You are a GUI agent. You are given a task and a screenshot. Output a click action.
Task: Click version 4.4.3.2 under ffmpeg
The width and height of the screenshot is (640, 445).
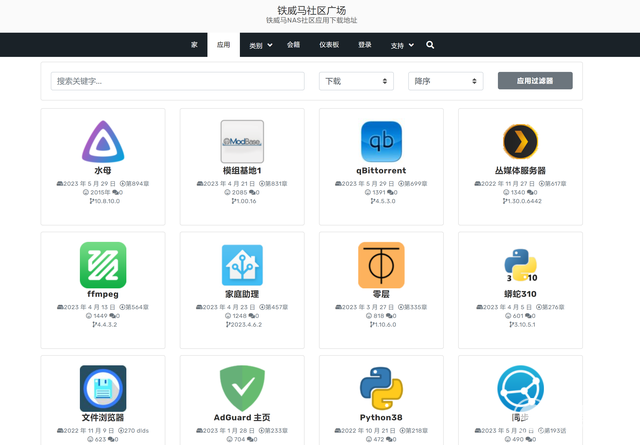(x=105, y=325)
